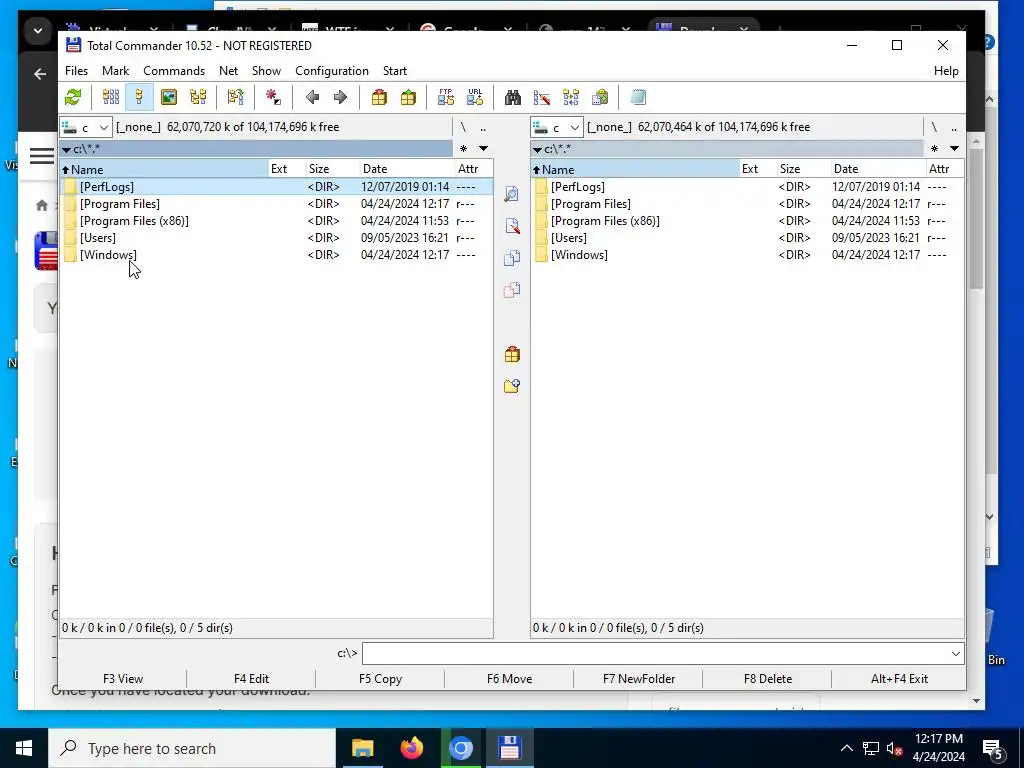This screenshot has width=1024, height=768.
Task: Click the F8 Delete button
Action: (x=768, y=679)
